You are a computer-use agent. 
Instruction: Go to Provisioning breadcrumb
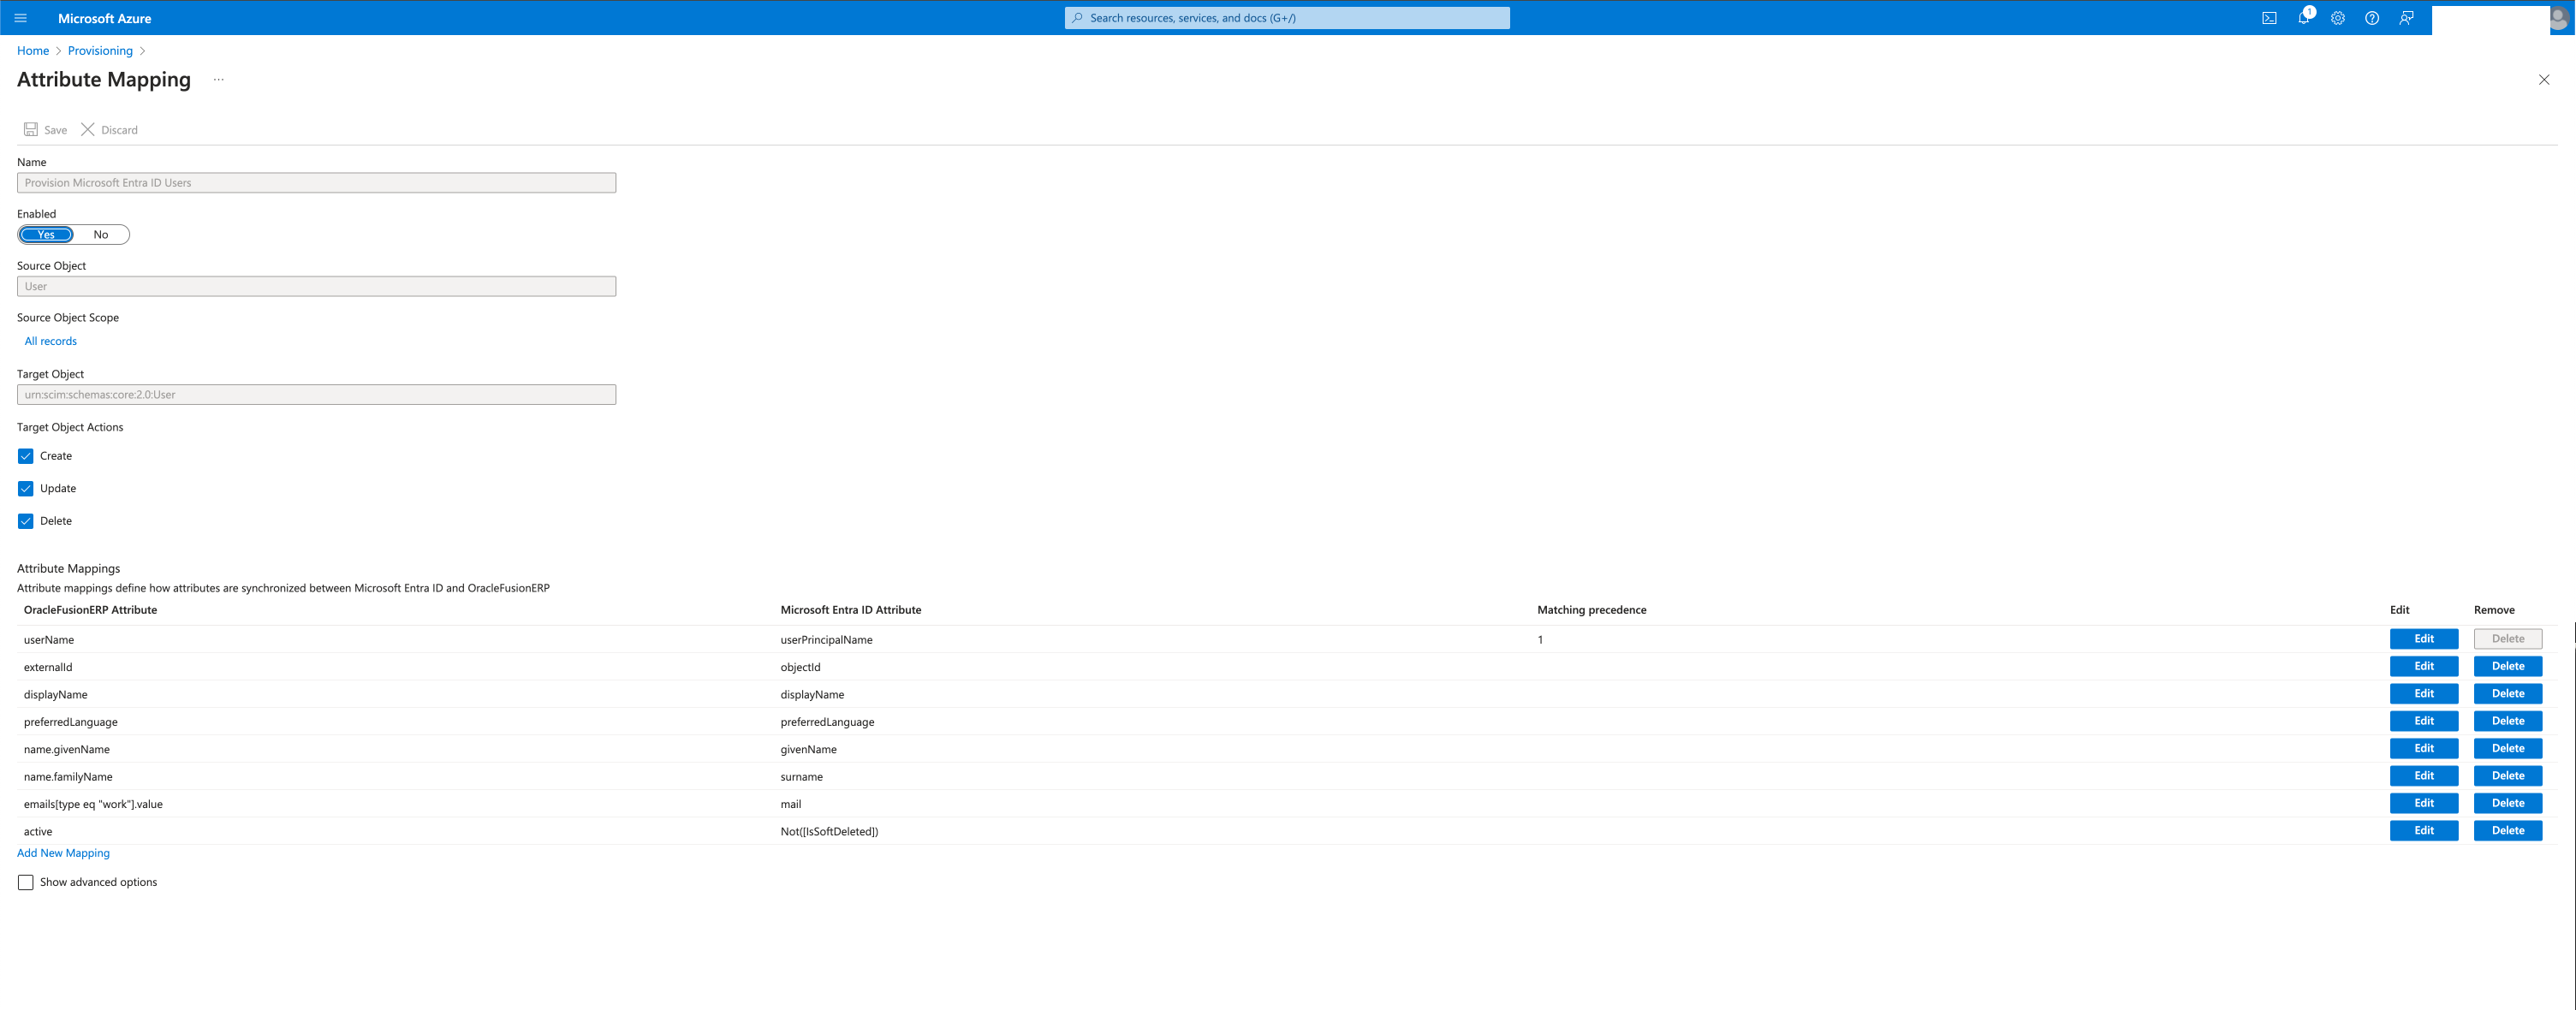pos(100,51)
